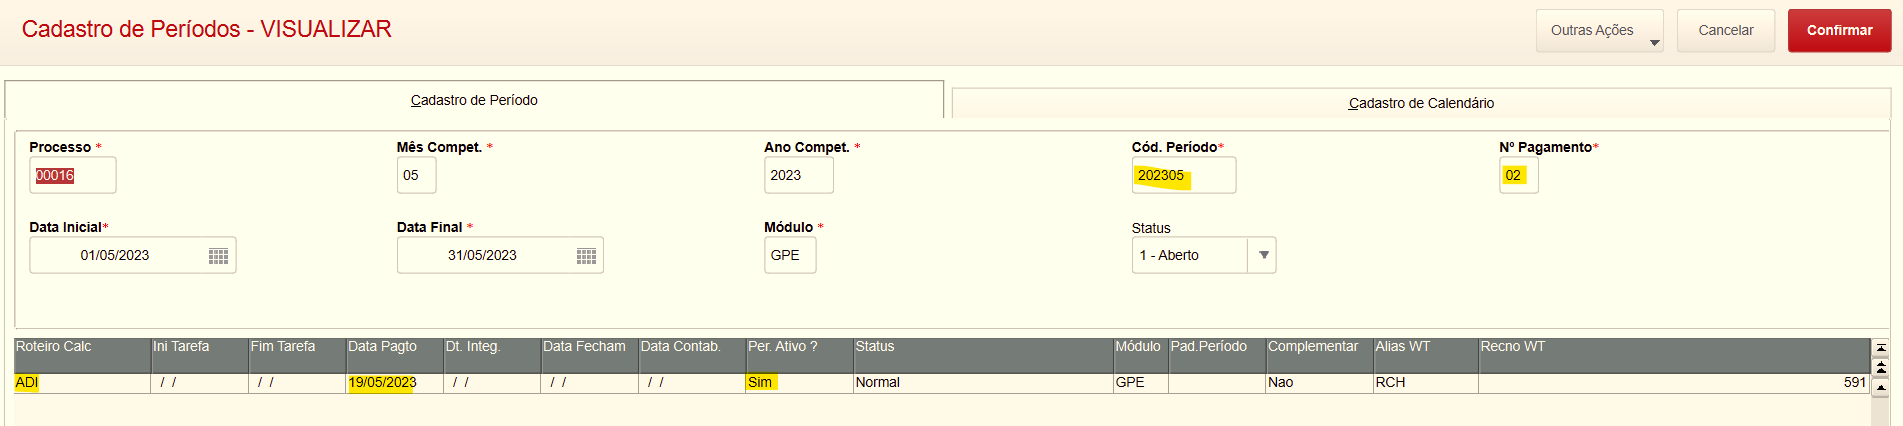Expand the Status dropdown arrow

tap(1263, 255)
